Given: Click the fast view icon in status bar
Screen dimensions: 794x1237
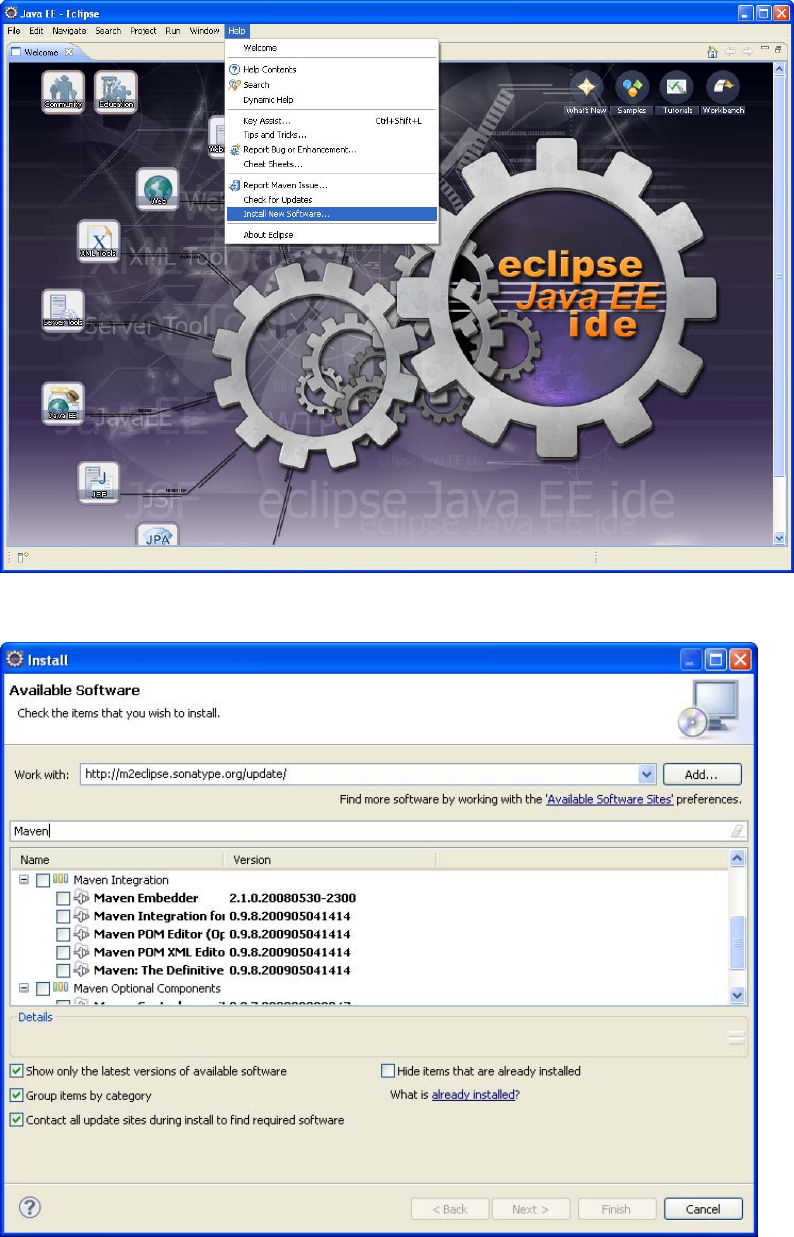Looking at the screenshot, I should pos(21,559).
